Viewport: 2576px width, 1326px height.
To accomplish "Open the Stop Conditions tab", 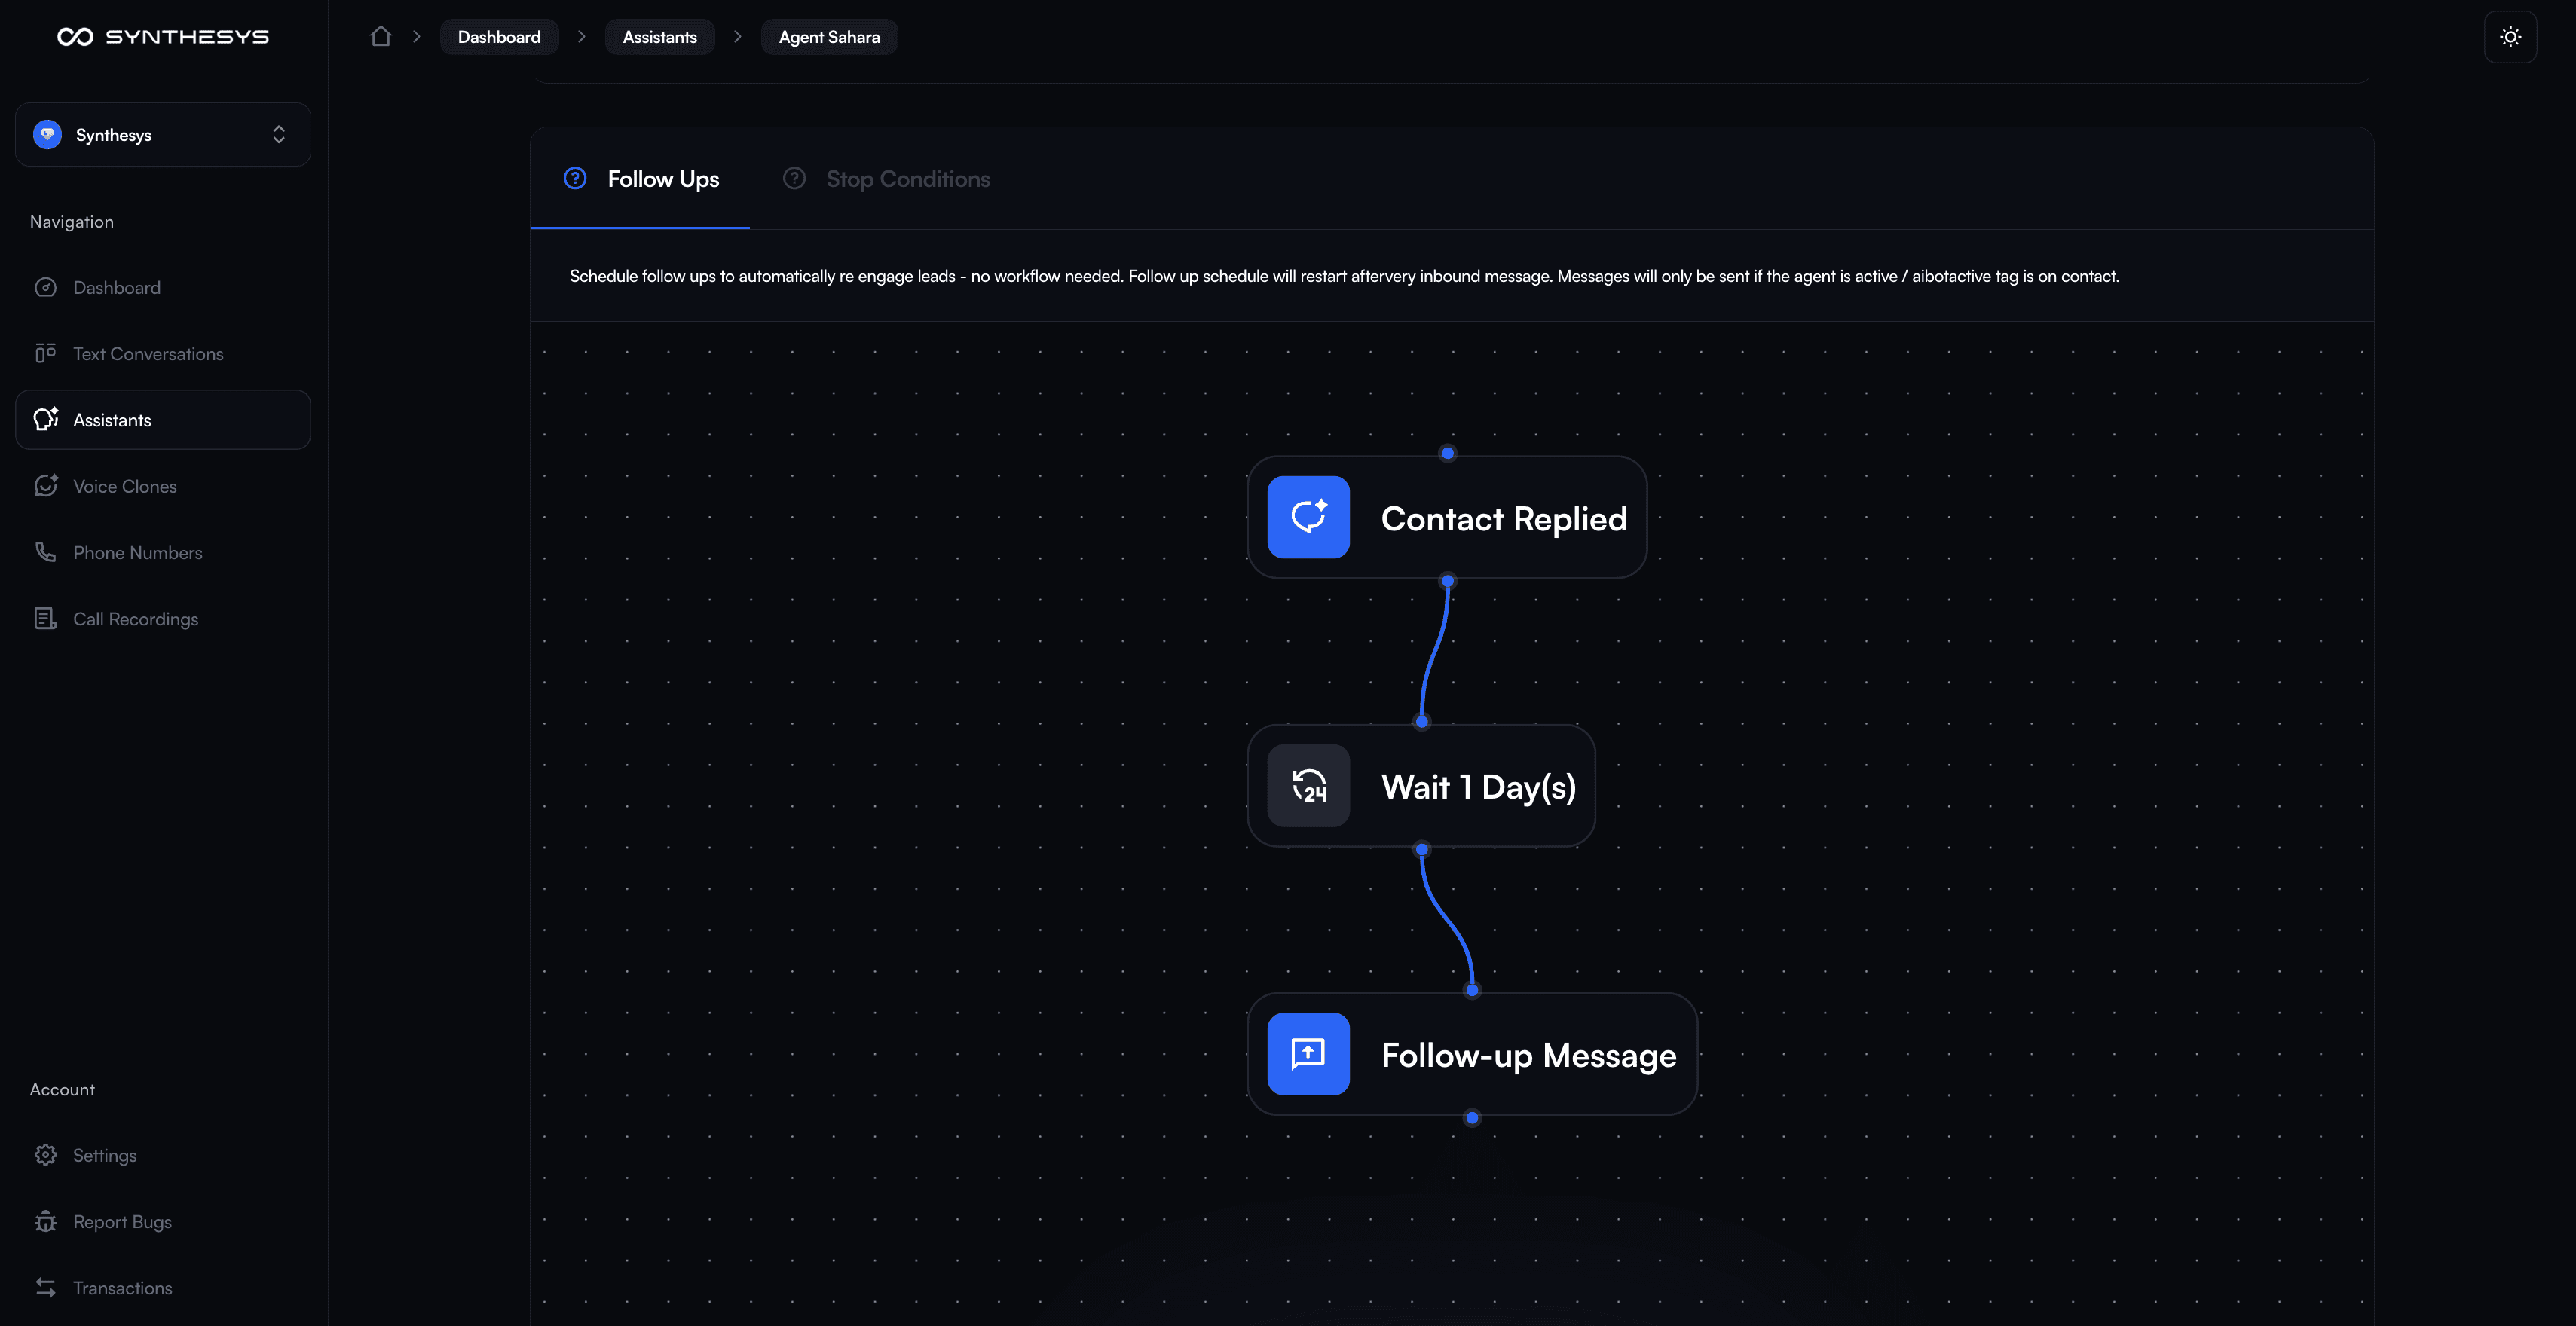I will pyautogui.click(x=907, y=179).
